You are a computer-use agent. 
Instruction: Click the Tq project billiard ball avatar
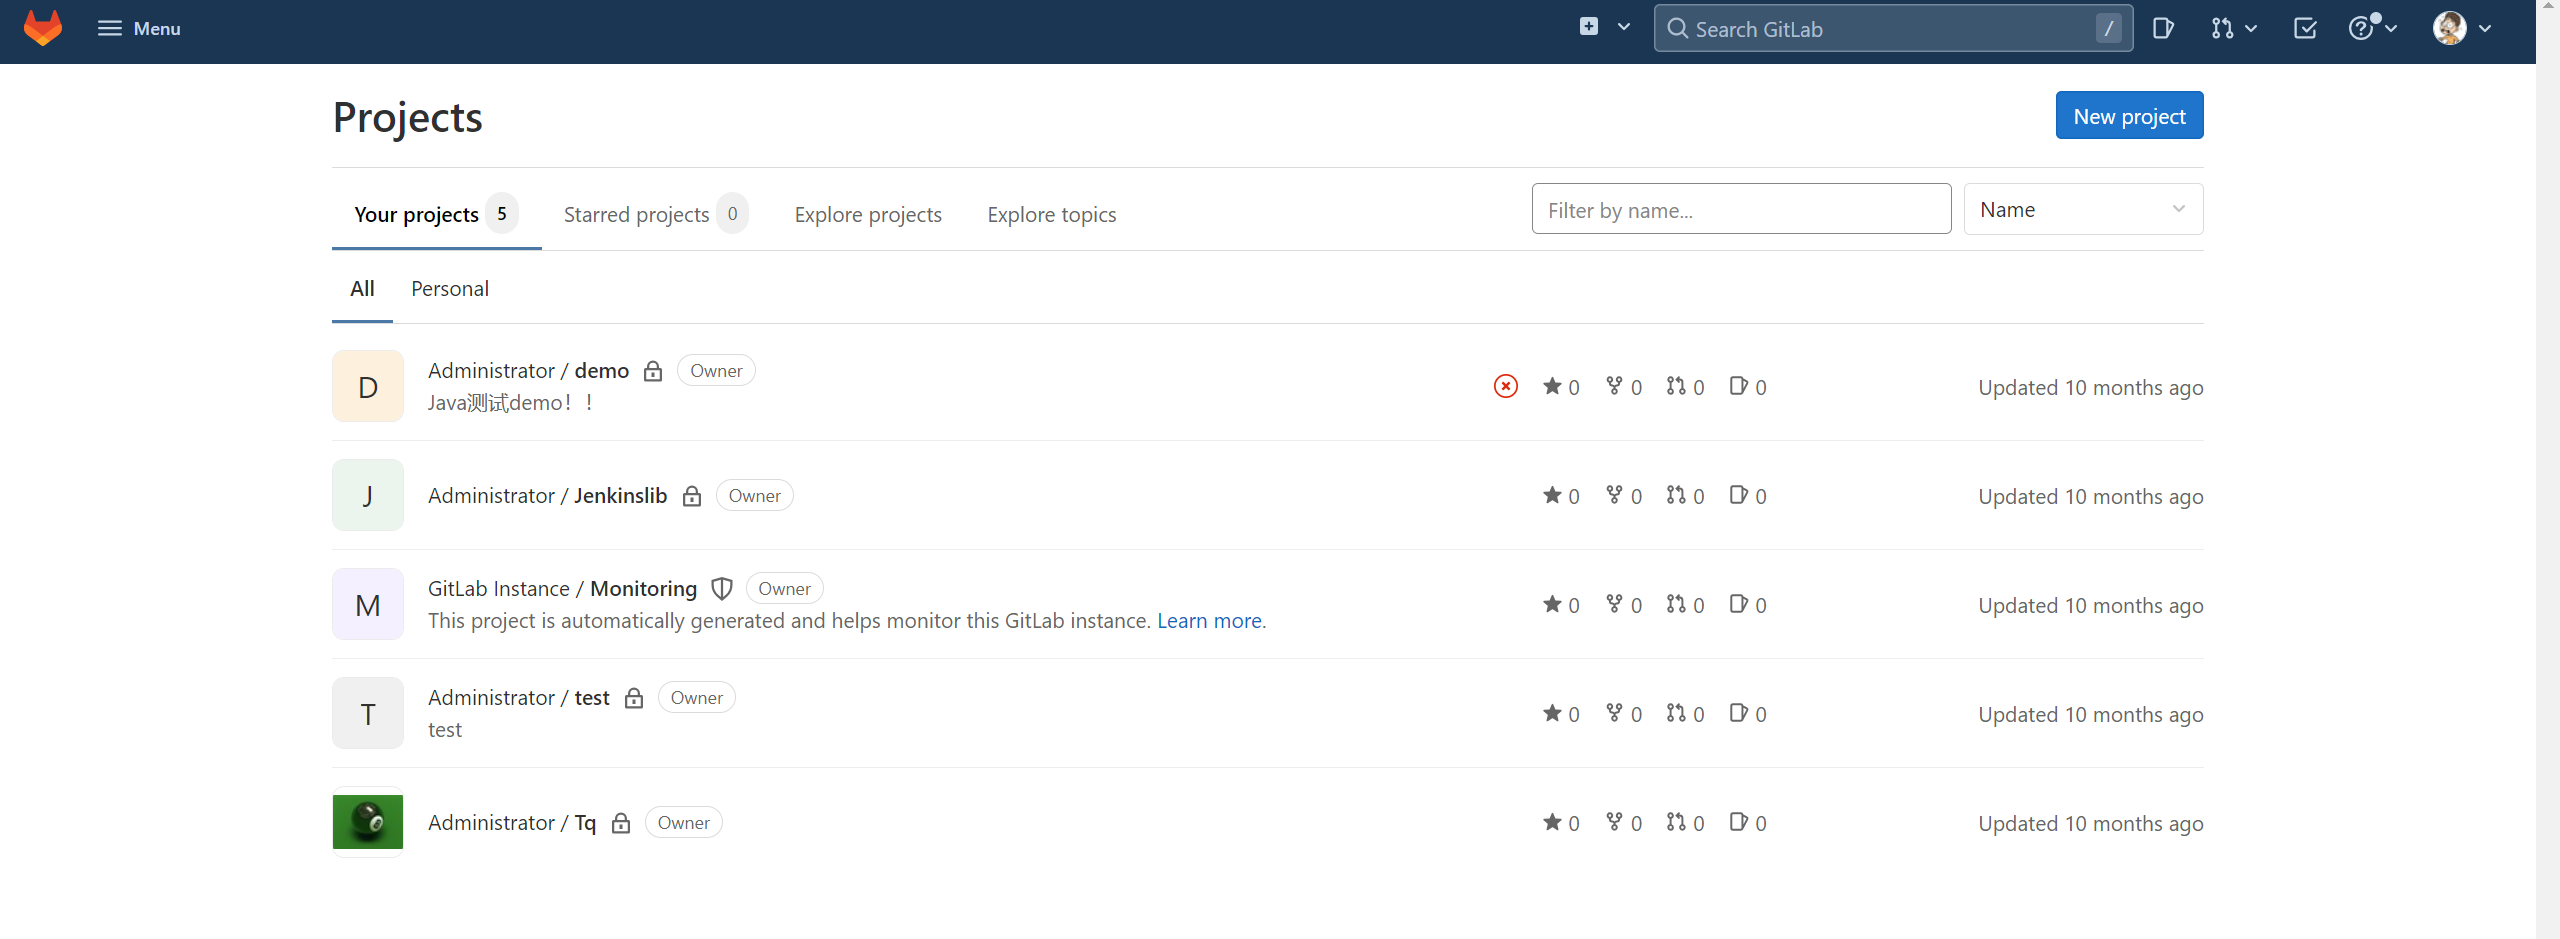(368, 822)
